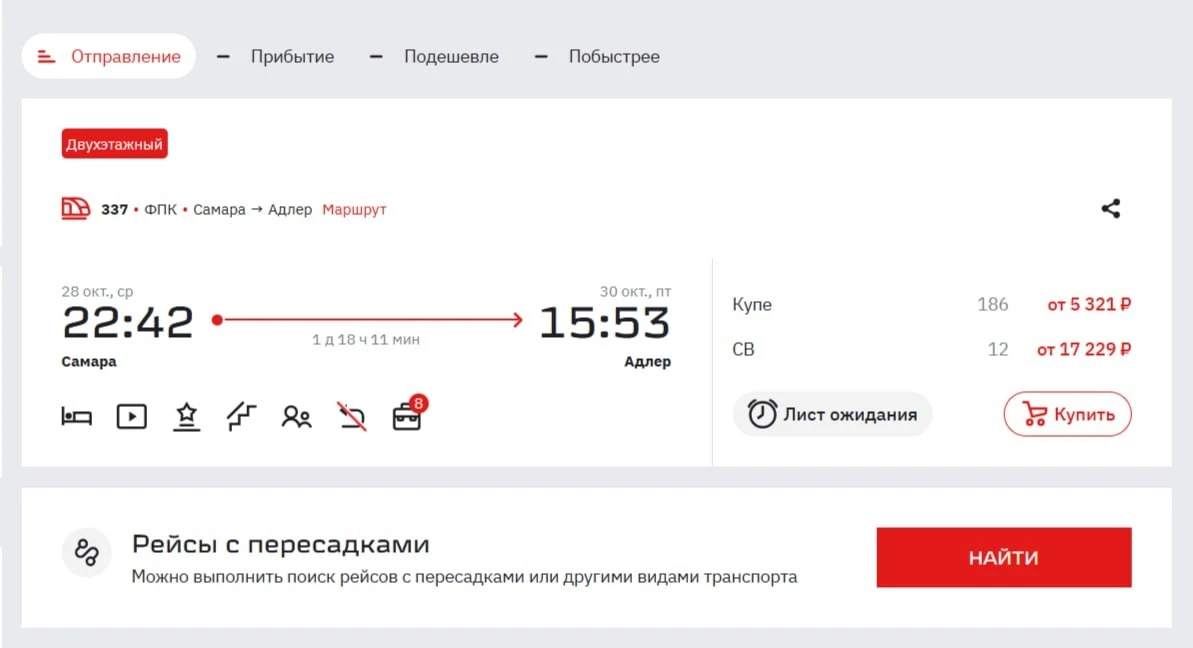Click the video entertainment service icon

pos(132,417)
